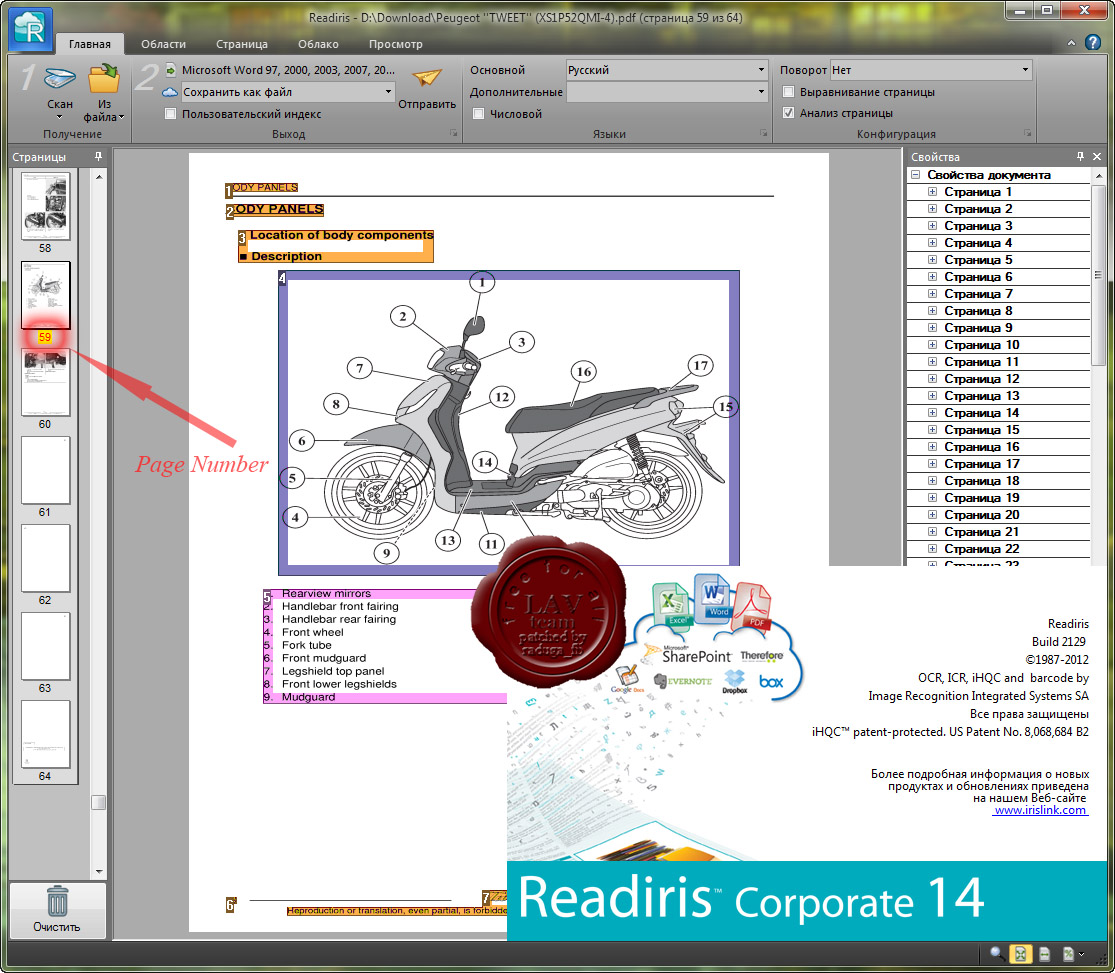Click the www.irislink.com link

tap(1040, 810)
